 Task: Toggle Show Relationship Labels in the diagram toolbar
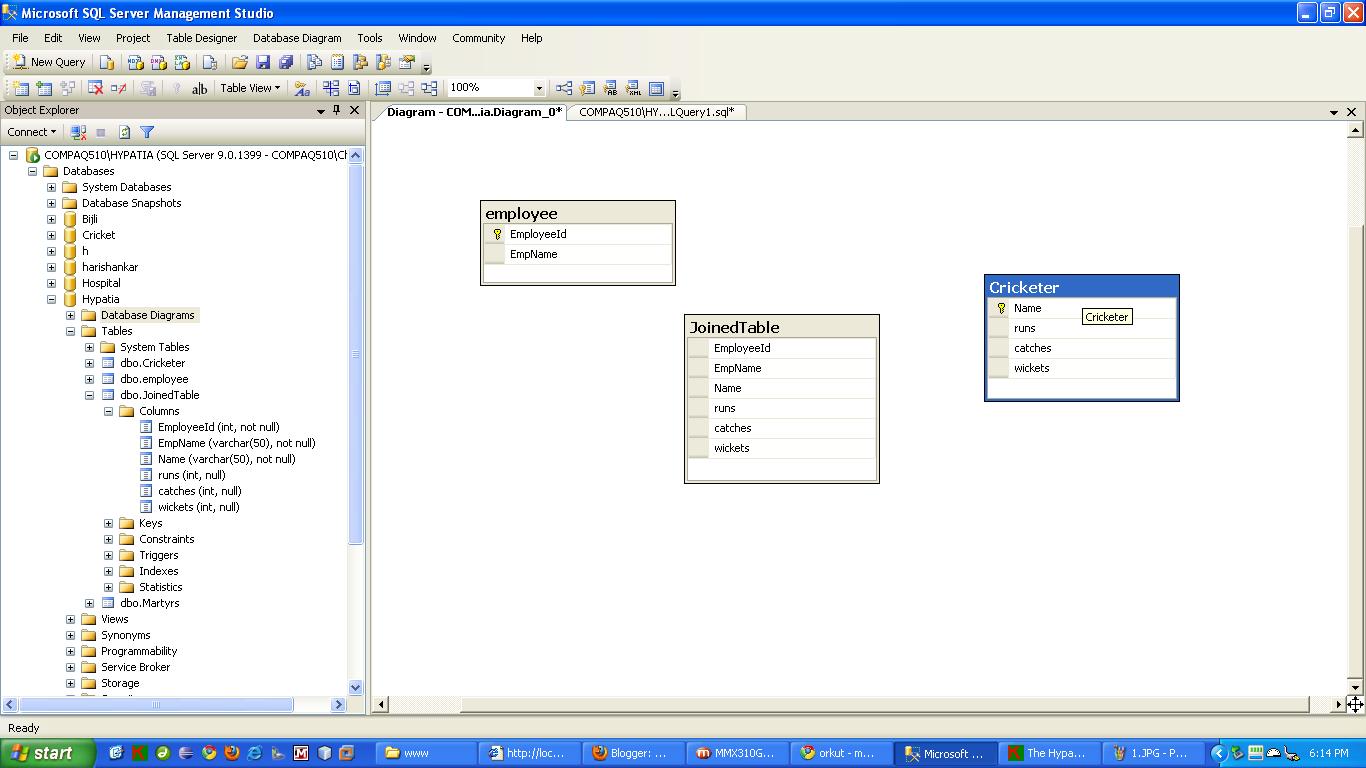click(x=303, y=88)
